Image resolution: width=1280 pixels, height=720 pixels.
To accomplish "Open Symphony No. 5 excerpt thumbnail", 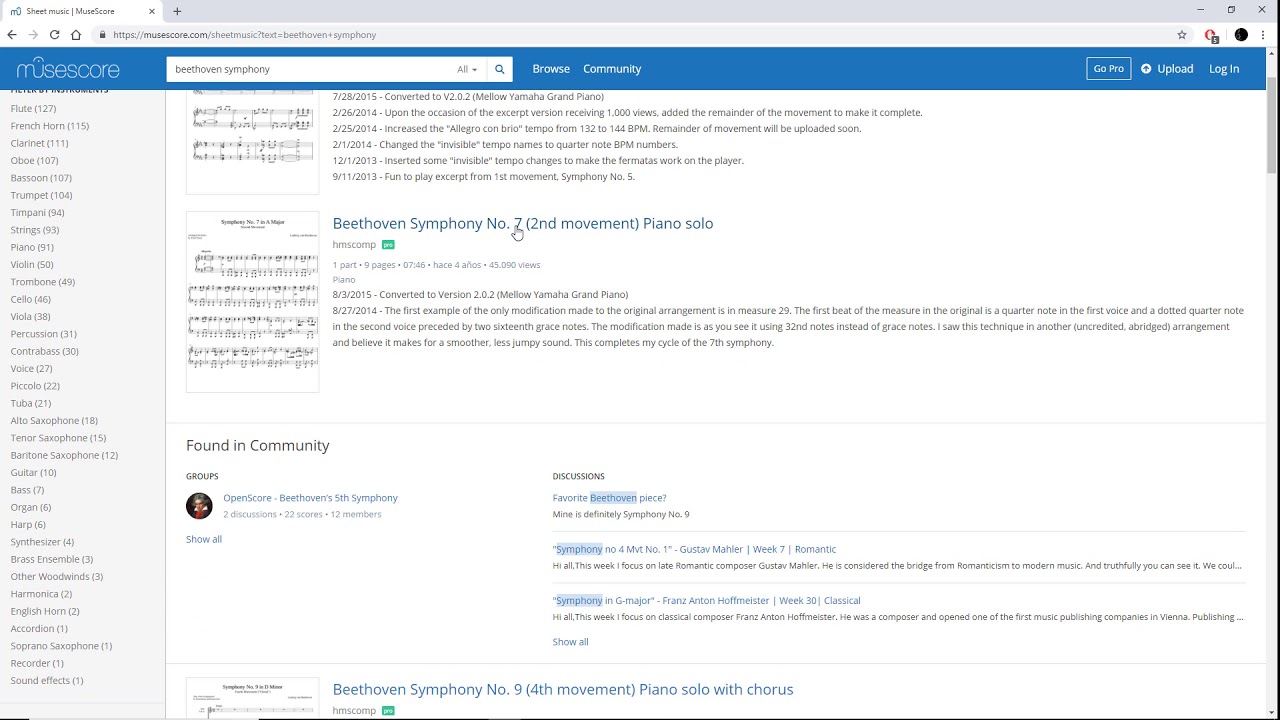I will click(x=252, y=141).
